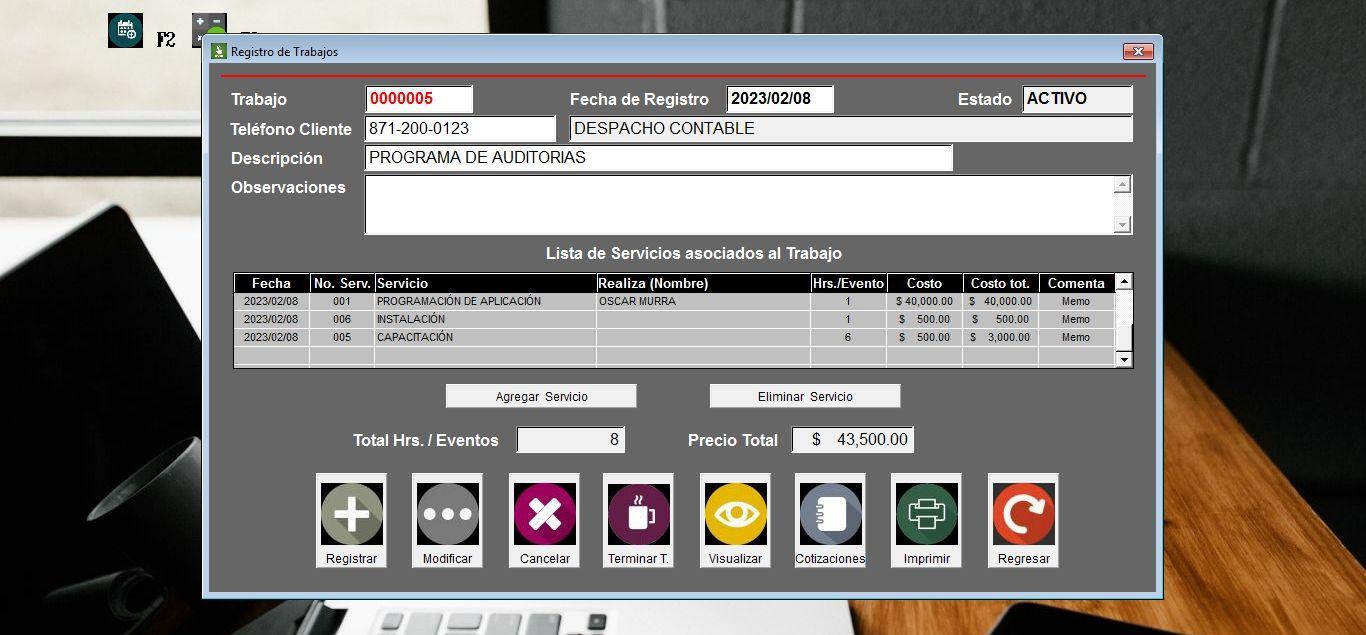The image size is (1366, 635).
Task: Click the No. Serv. column header
Action: (x=342, y=283)
